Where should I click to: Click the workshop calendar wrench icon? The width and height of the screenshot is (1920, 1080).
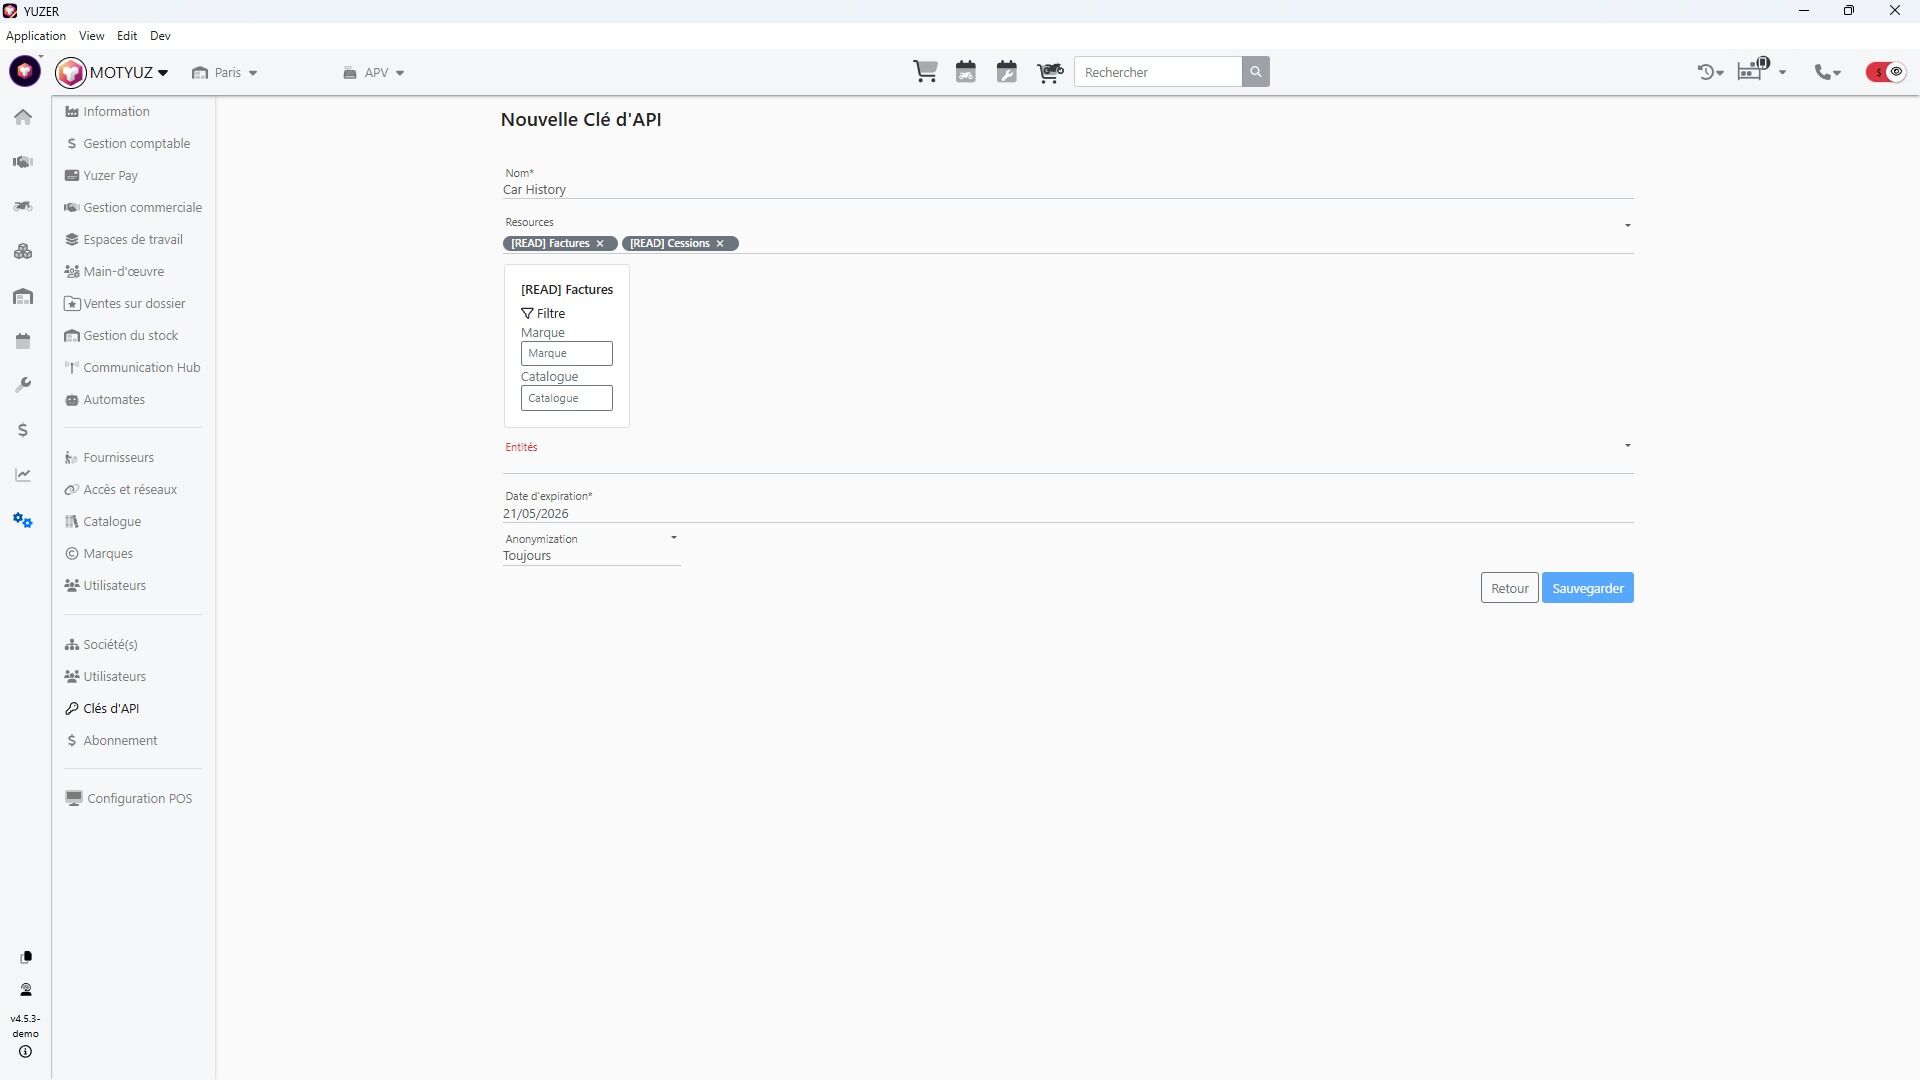[x=1006, y=72]
